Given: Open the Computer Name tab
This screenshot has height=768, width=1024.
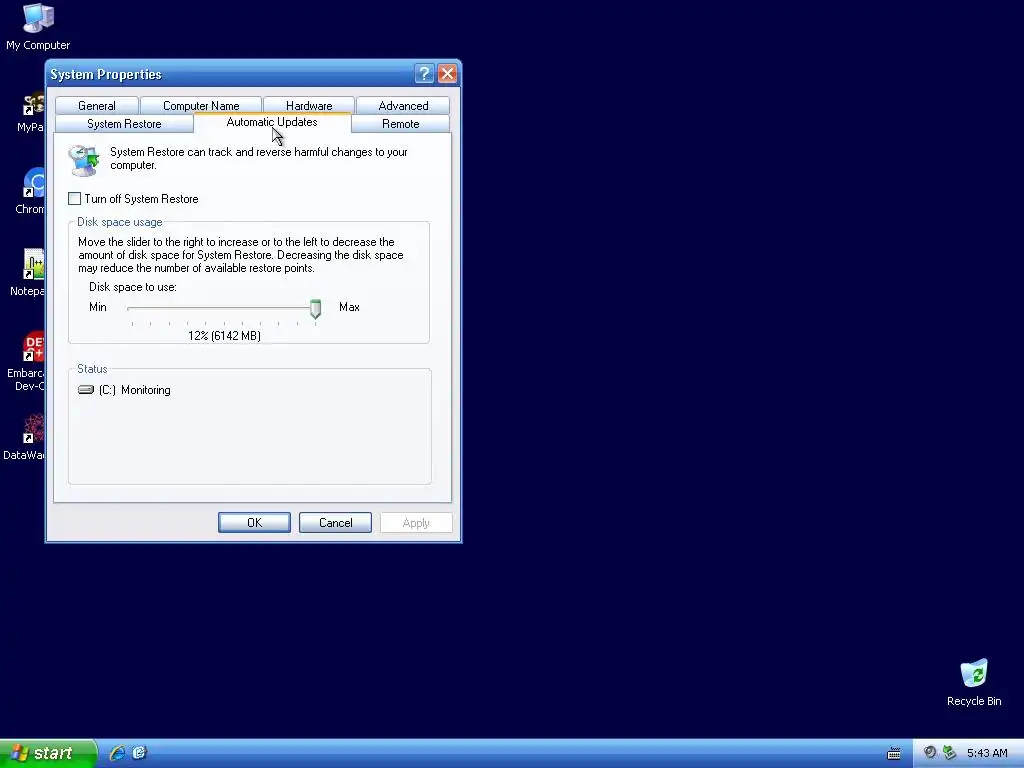Looking at the screenshot, I should click(x=201, y=106).
